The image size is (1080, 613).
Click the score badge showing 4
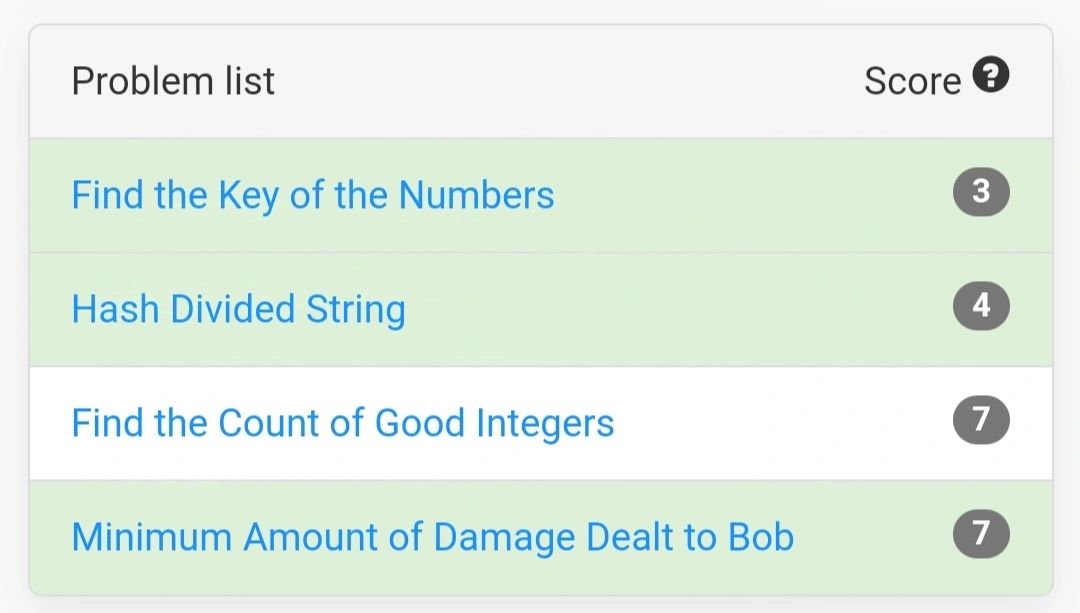(x=981, y=306)
